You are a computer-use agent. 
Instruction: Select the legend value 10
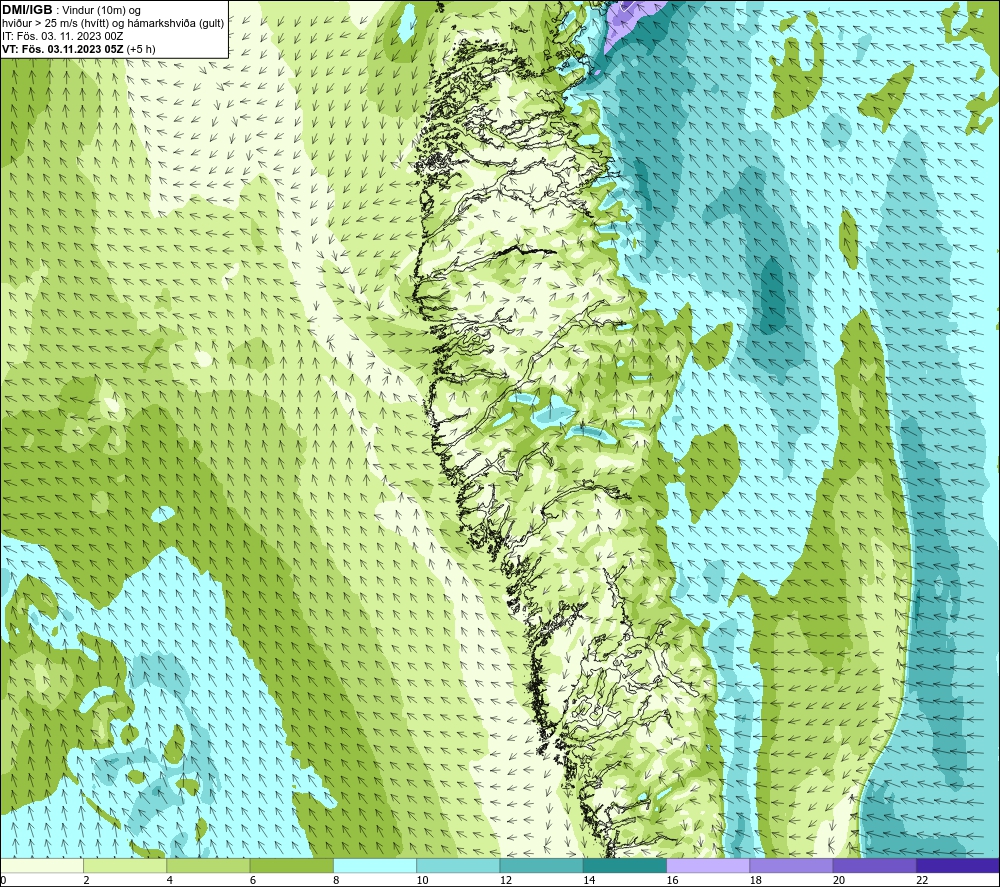422,881
